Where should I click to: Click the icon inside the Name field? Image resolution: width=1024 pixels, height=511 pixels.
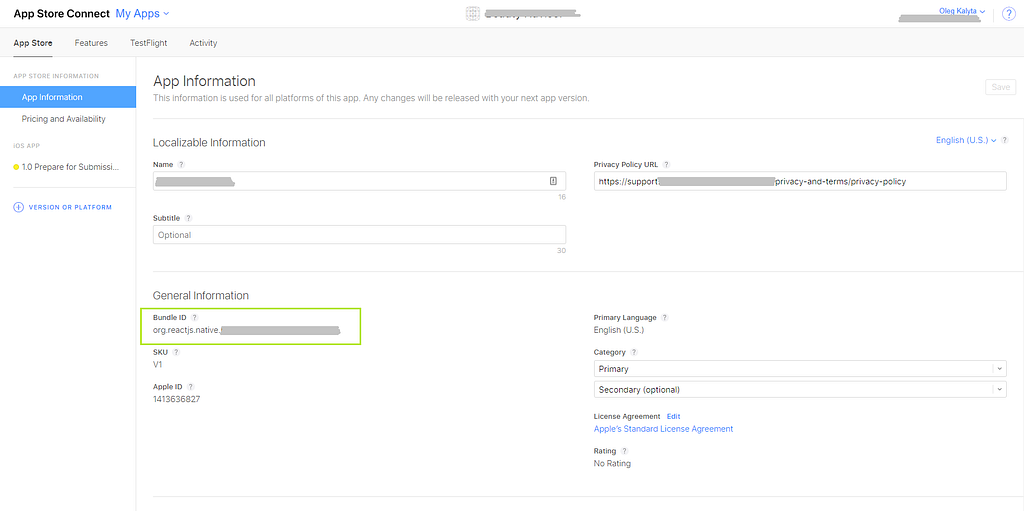tap(553, 181)
